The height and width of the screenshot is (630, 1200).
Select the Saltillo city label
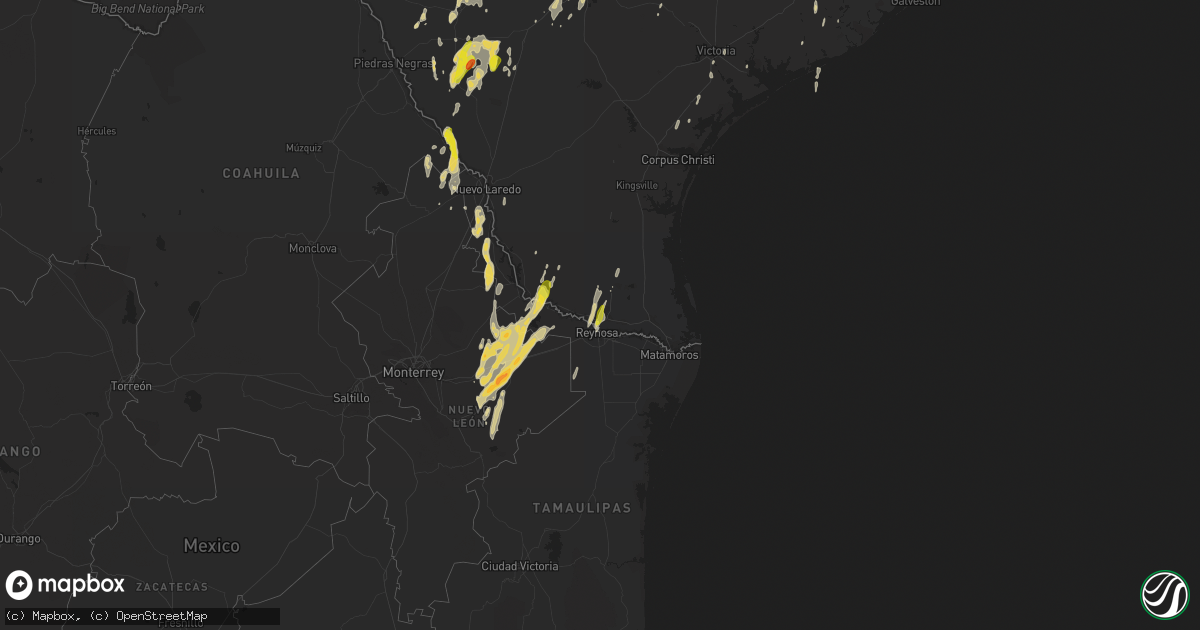coord(351,398)
